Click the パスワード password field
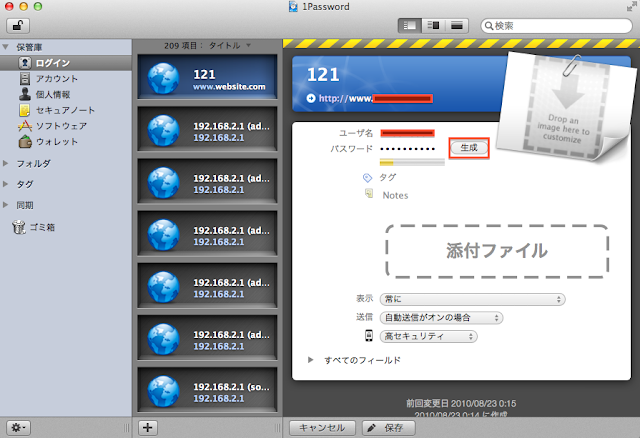Screen dimensions: 640x438 [x=408, y=149]
